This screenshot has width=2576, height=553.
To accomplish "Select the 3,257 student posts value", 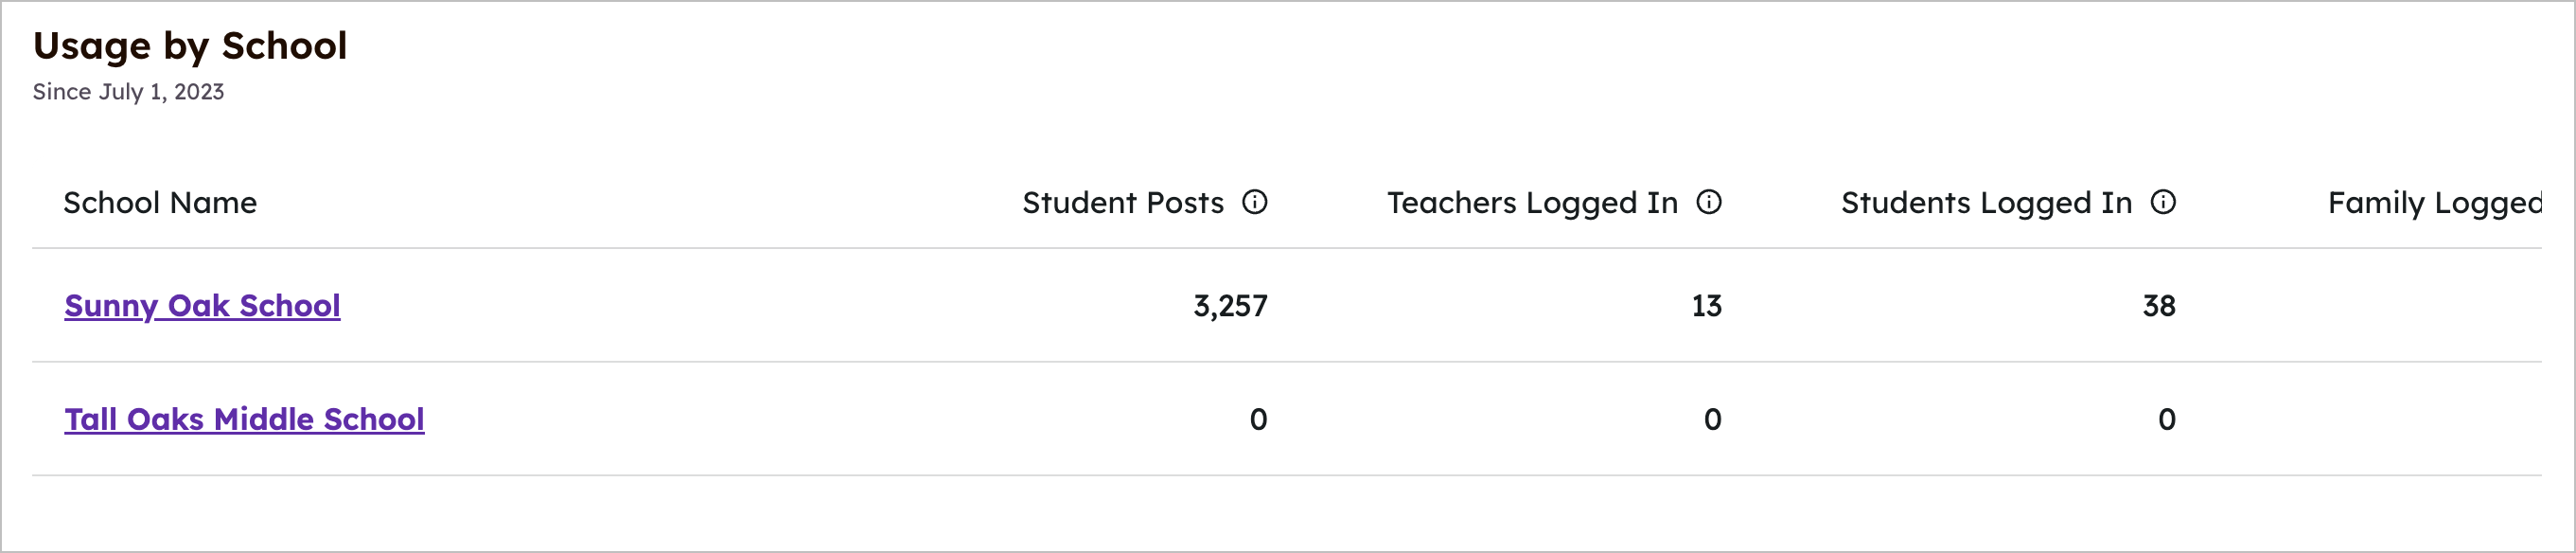I will point(1230,306).
